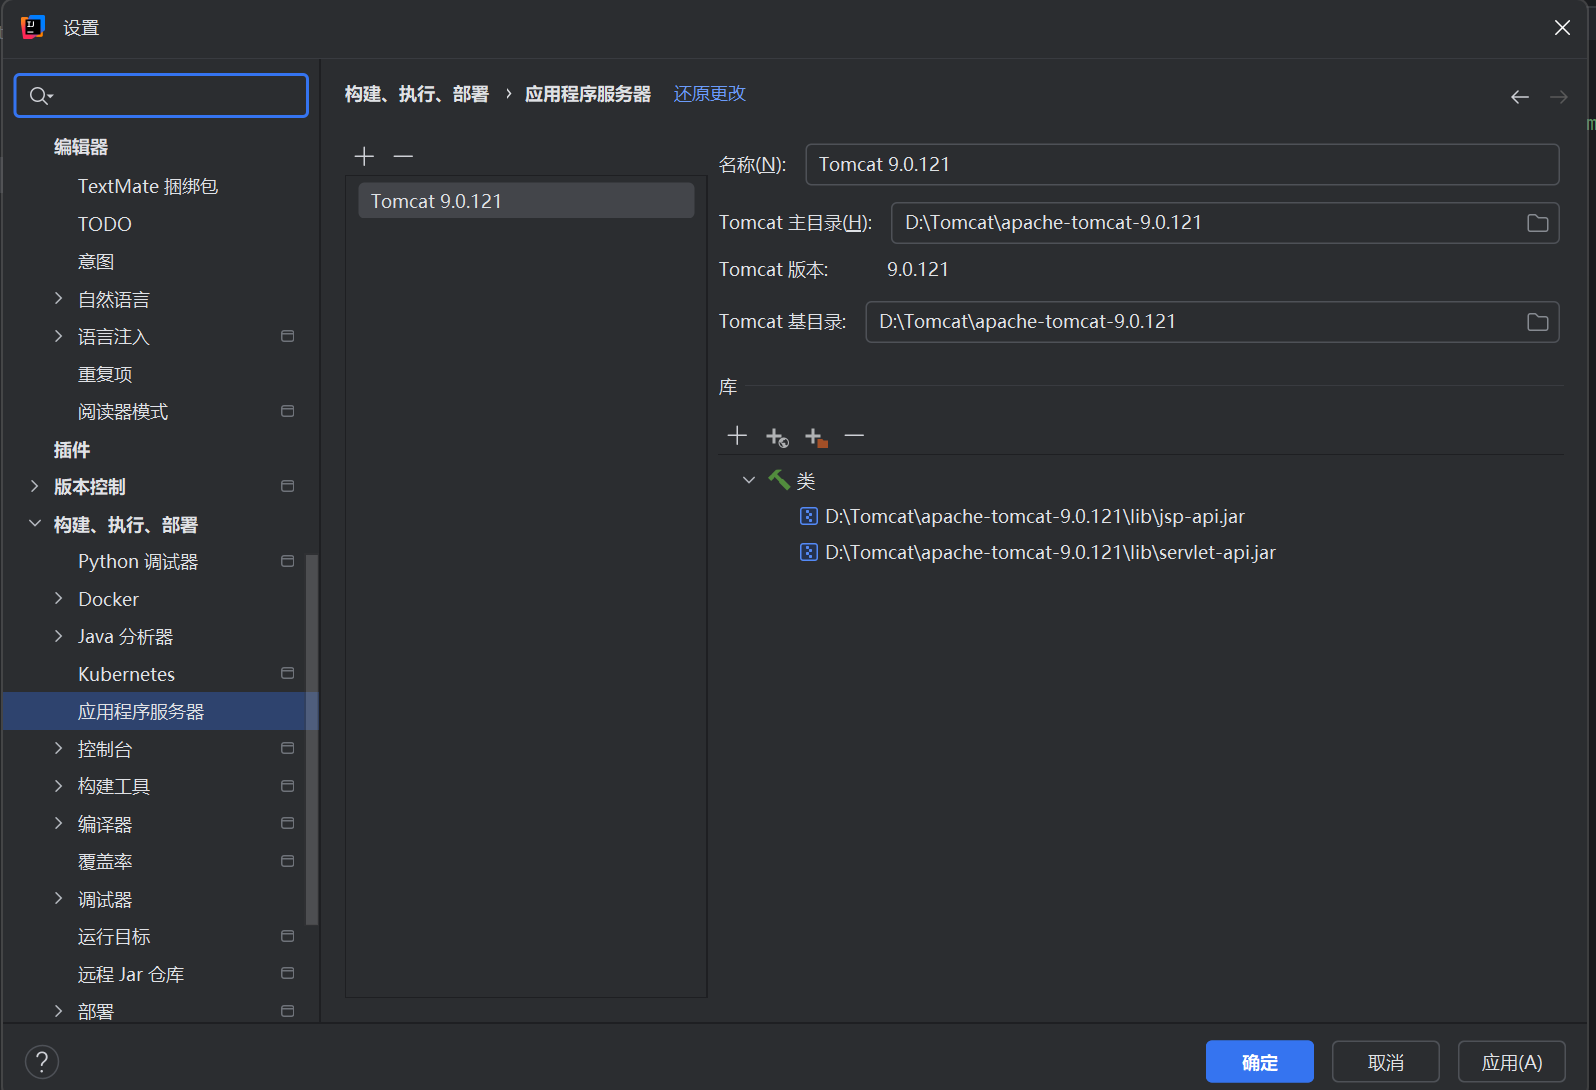Screen dimensions: 1596x1090
Task: Expand the 调试器 node
Action: tap(58, 898)
